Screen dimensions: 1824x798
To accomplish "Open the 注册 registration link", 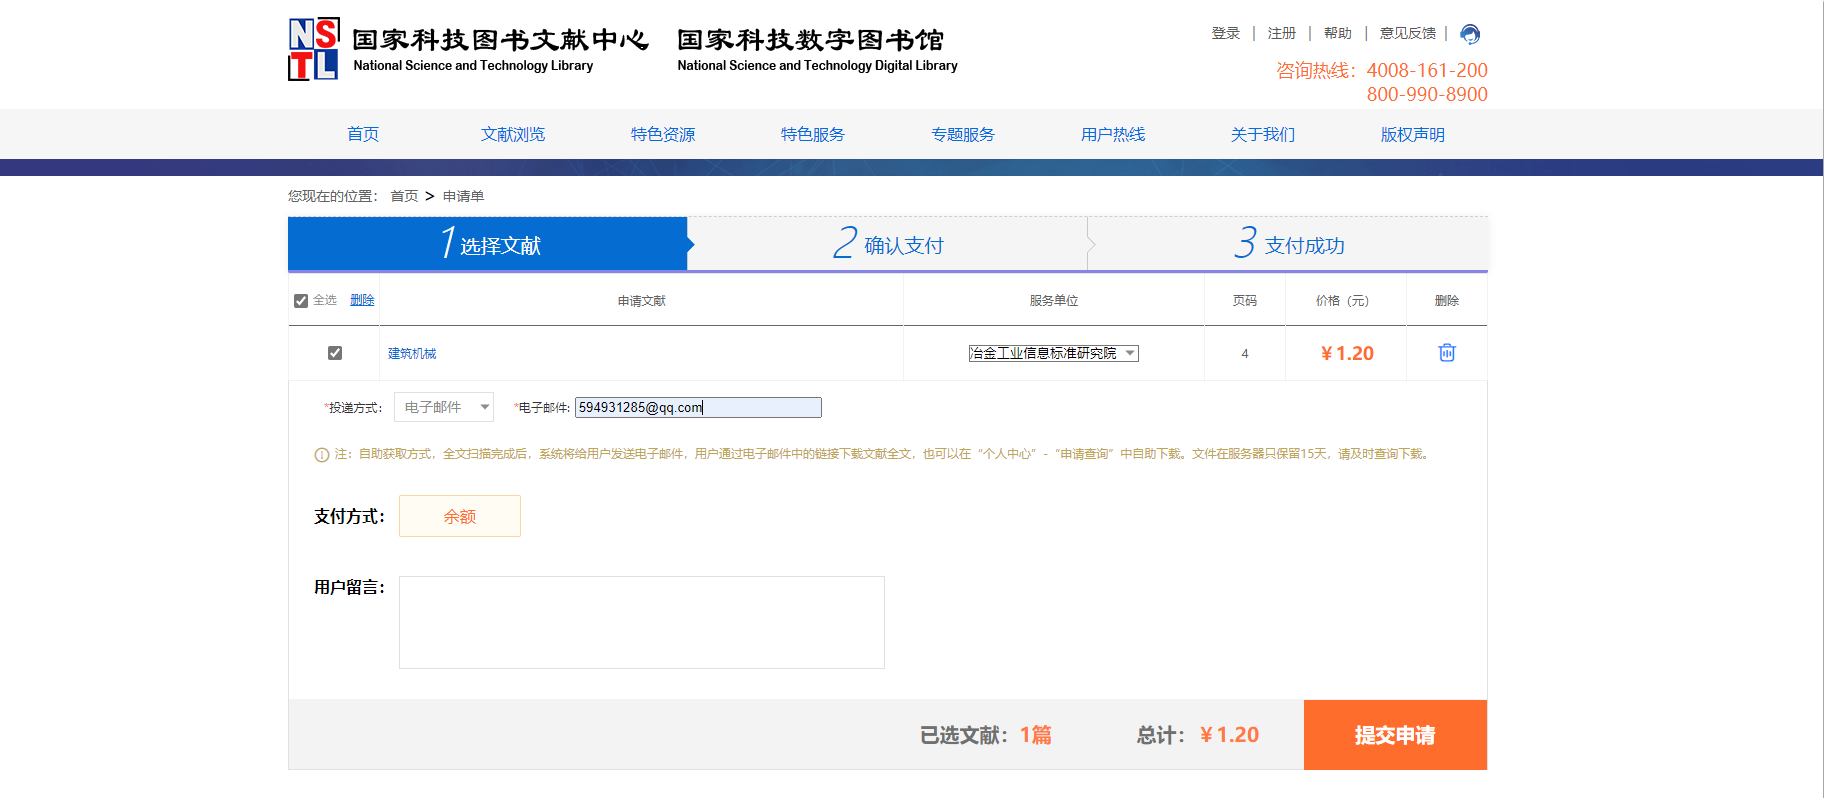I will click(x=1281, y=33).
